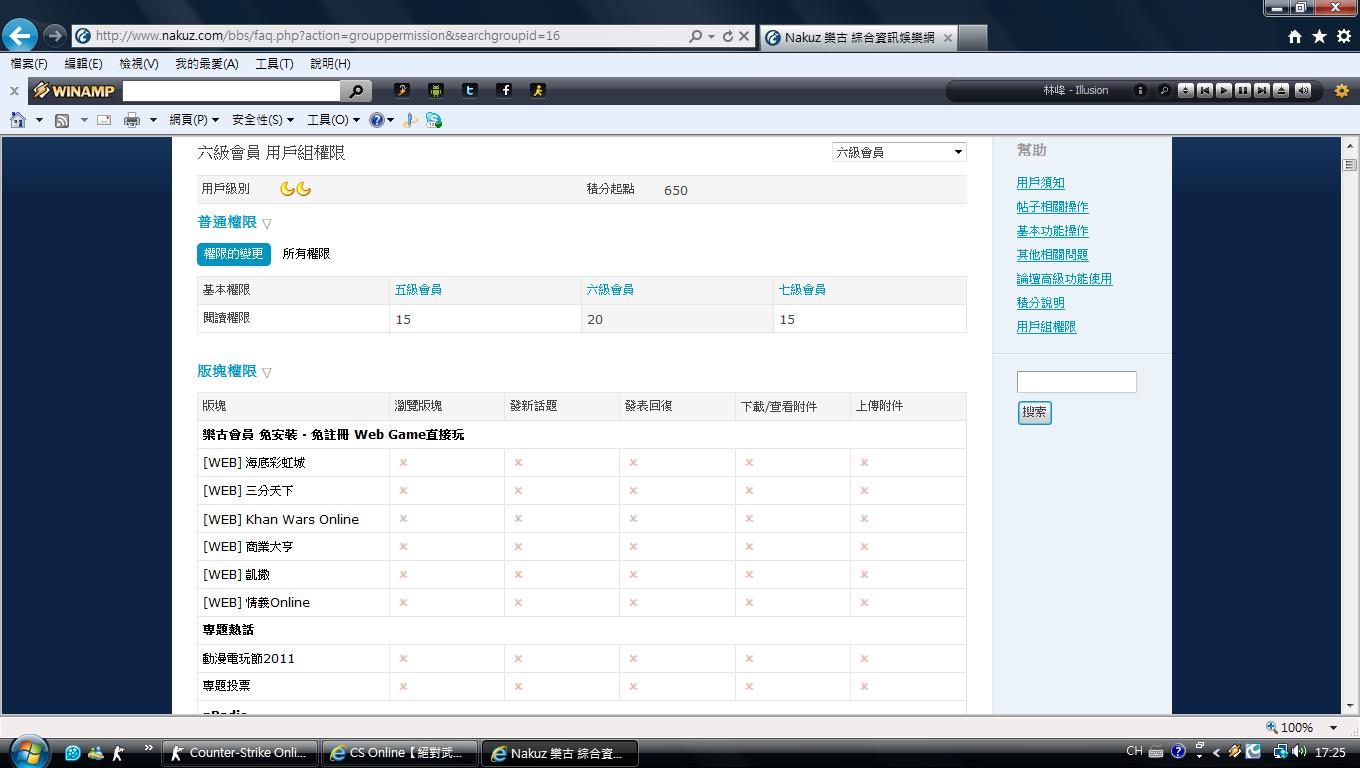
Task: Click the printer icon in command bar
Action: click(131, 120)
